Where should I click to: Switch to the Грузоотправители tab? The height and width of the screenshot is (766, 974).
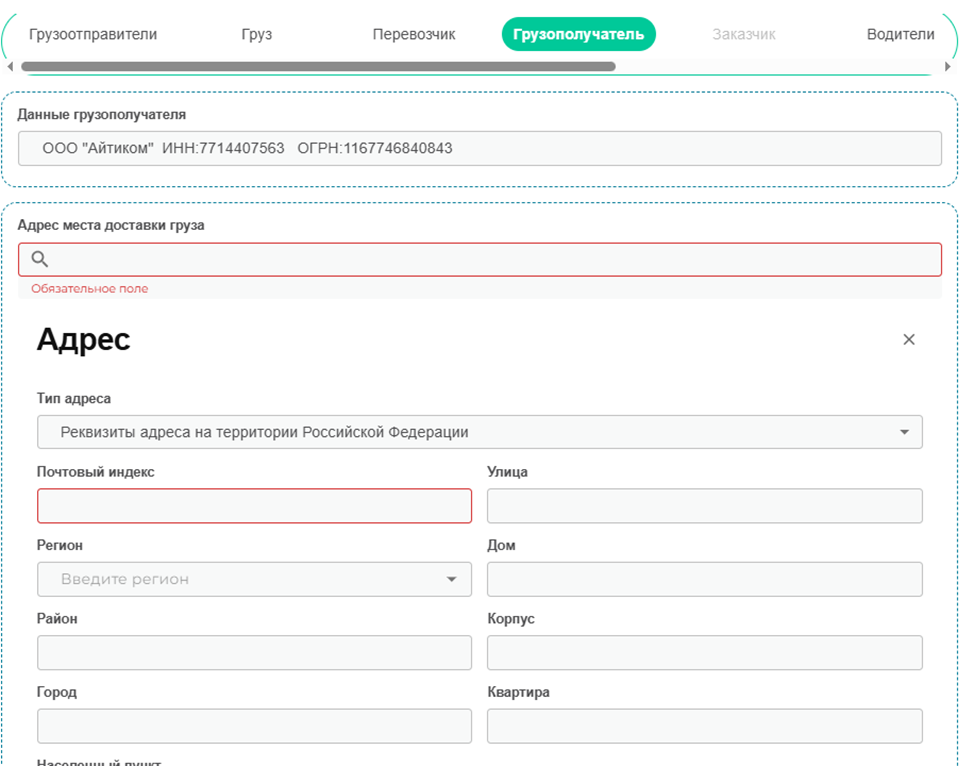pos(93,34)
